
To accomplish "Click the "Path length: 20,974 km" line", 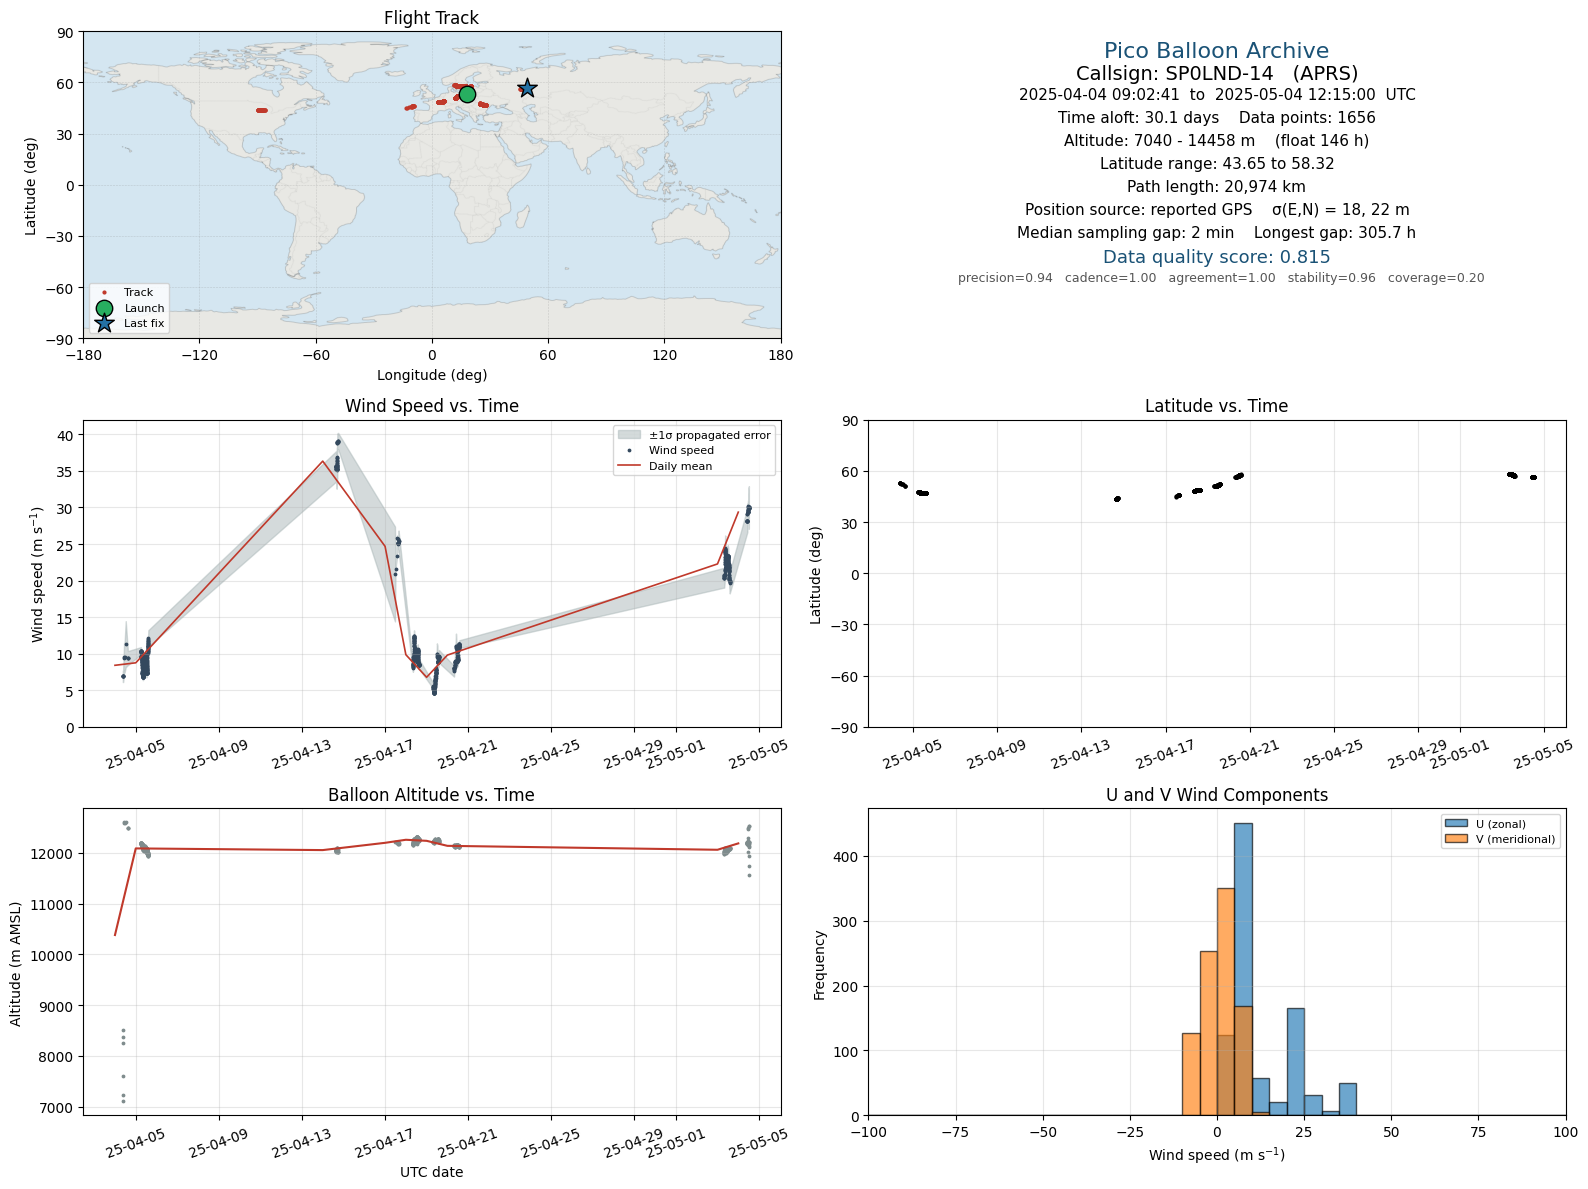I will click(x=1216, y=187).
